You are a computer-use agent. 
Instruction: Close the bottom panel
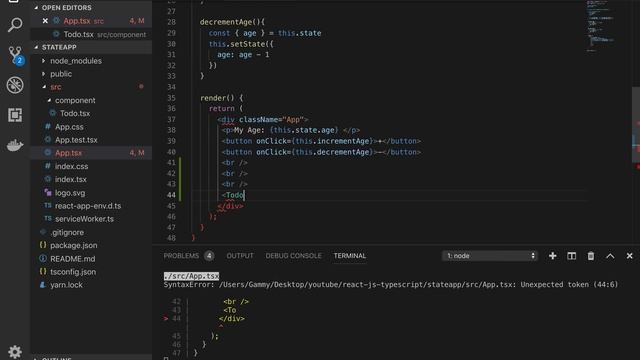[x=629, y=256]
